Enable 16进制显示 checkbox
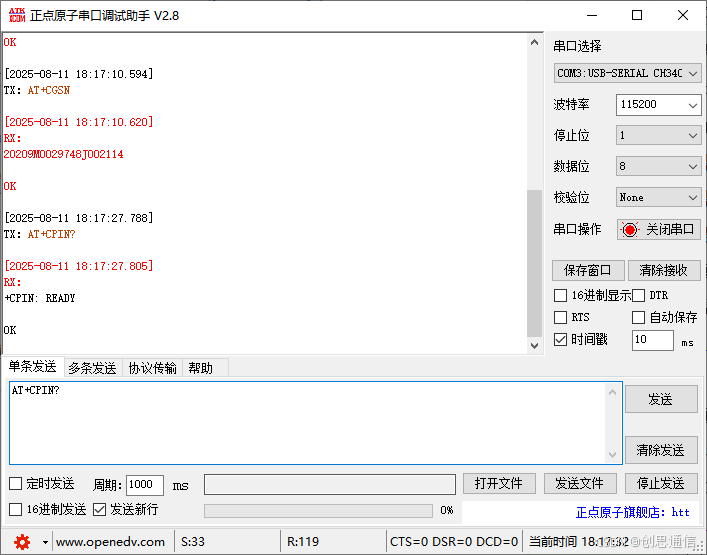This screenshot has height=555, width=707. 560,296
